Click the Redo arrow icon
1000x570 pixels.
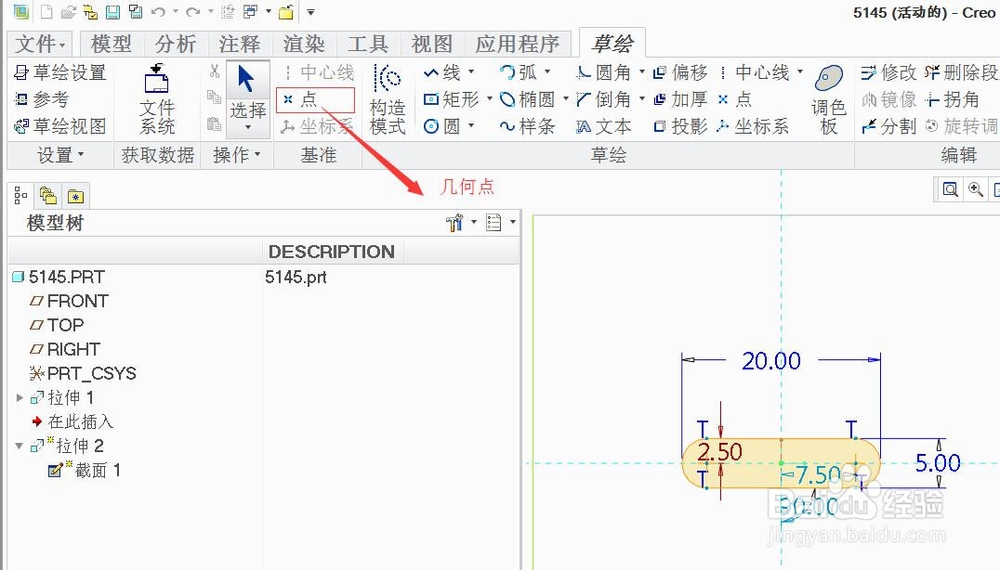pos(193,11)
